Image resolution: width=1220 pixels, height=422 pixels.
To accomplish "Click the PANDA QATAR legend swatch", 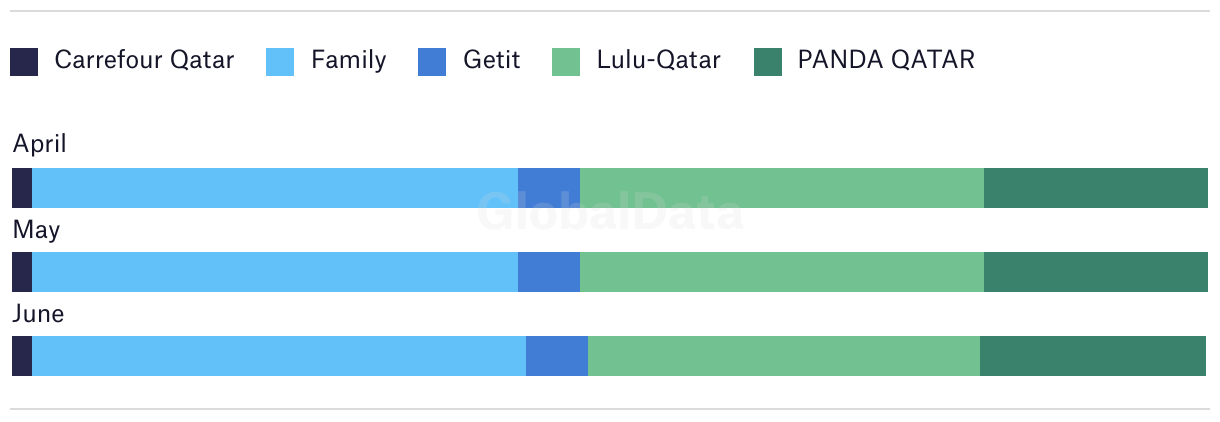I will 767,62.
